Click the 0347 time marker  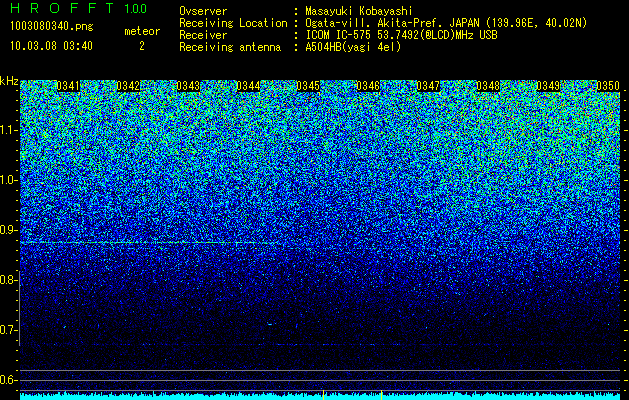point(428,86)
